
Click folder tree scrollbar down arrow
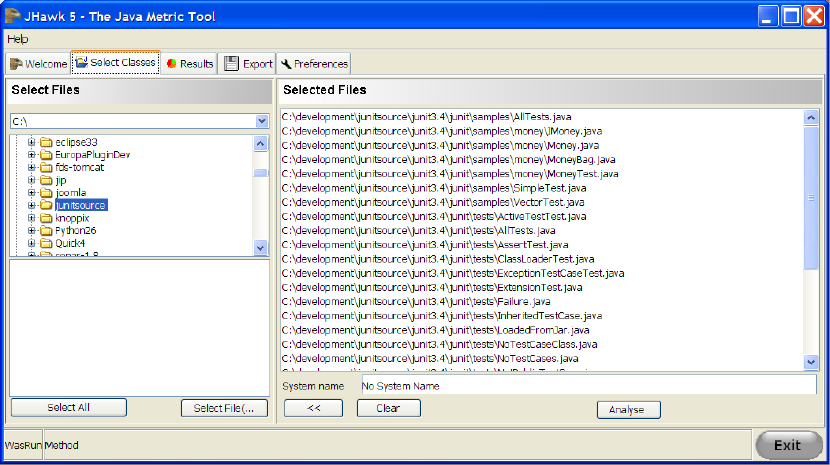pos(260,247)
